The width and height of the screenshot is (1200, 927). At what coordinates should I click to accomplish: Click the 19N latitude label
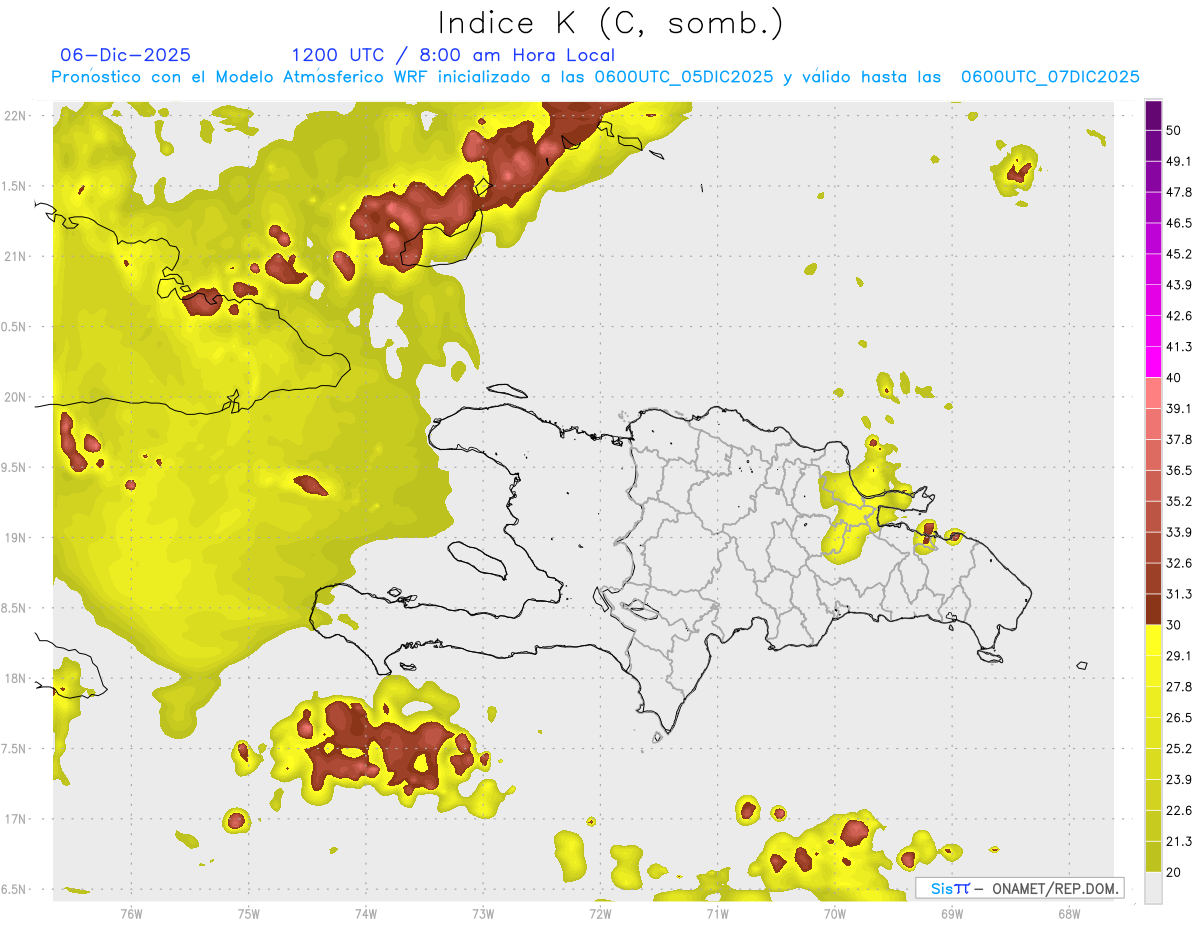coord(16,537)
